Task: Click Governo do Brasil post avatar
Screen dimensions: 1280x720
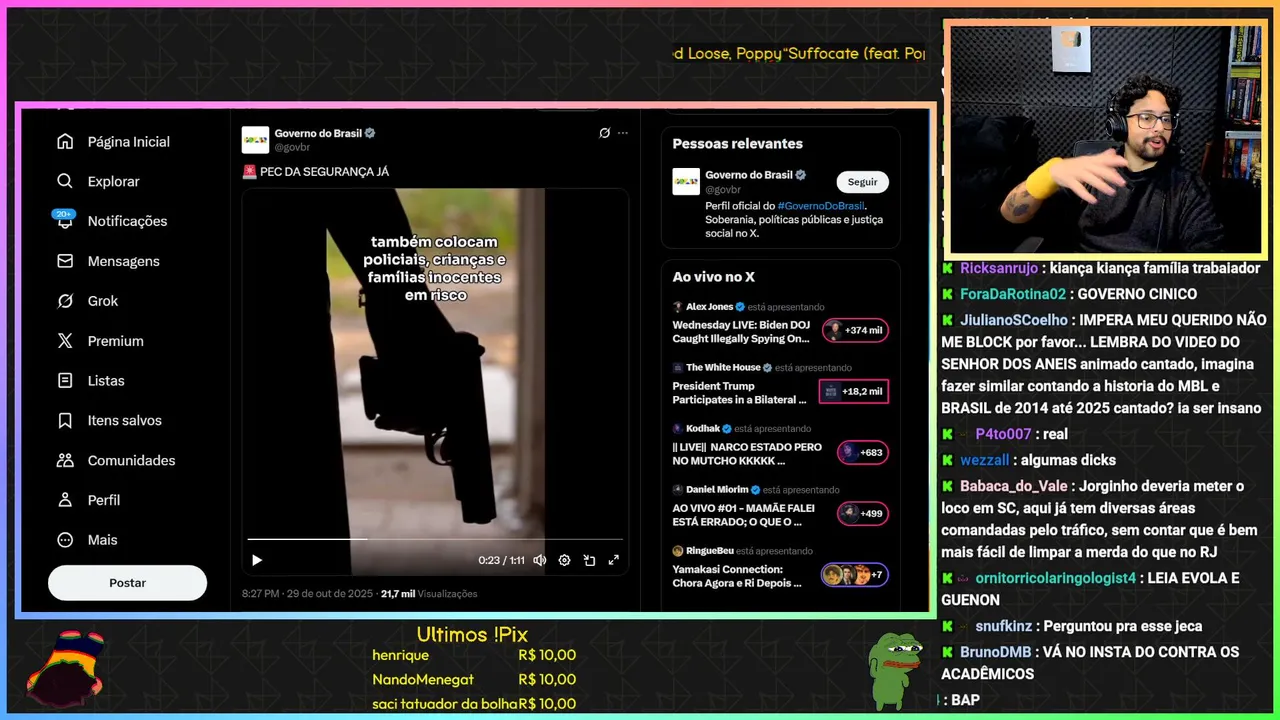Action: tap(255, 140)
